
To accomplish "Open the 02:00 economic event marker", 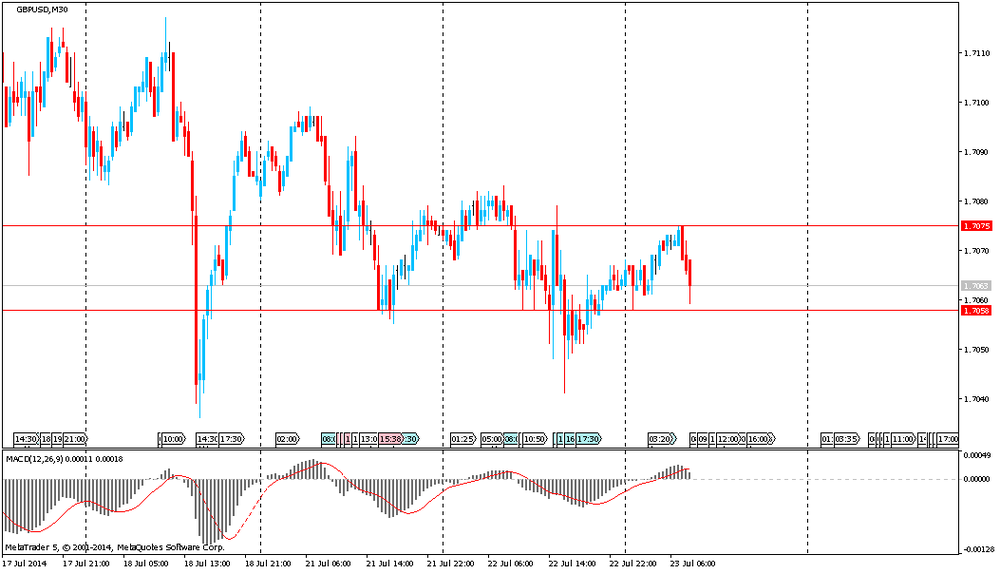I will 288,439.
